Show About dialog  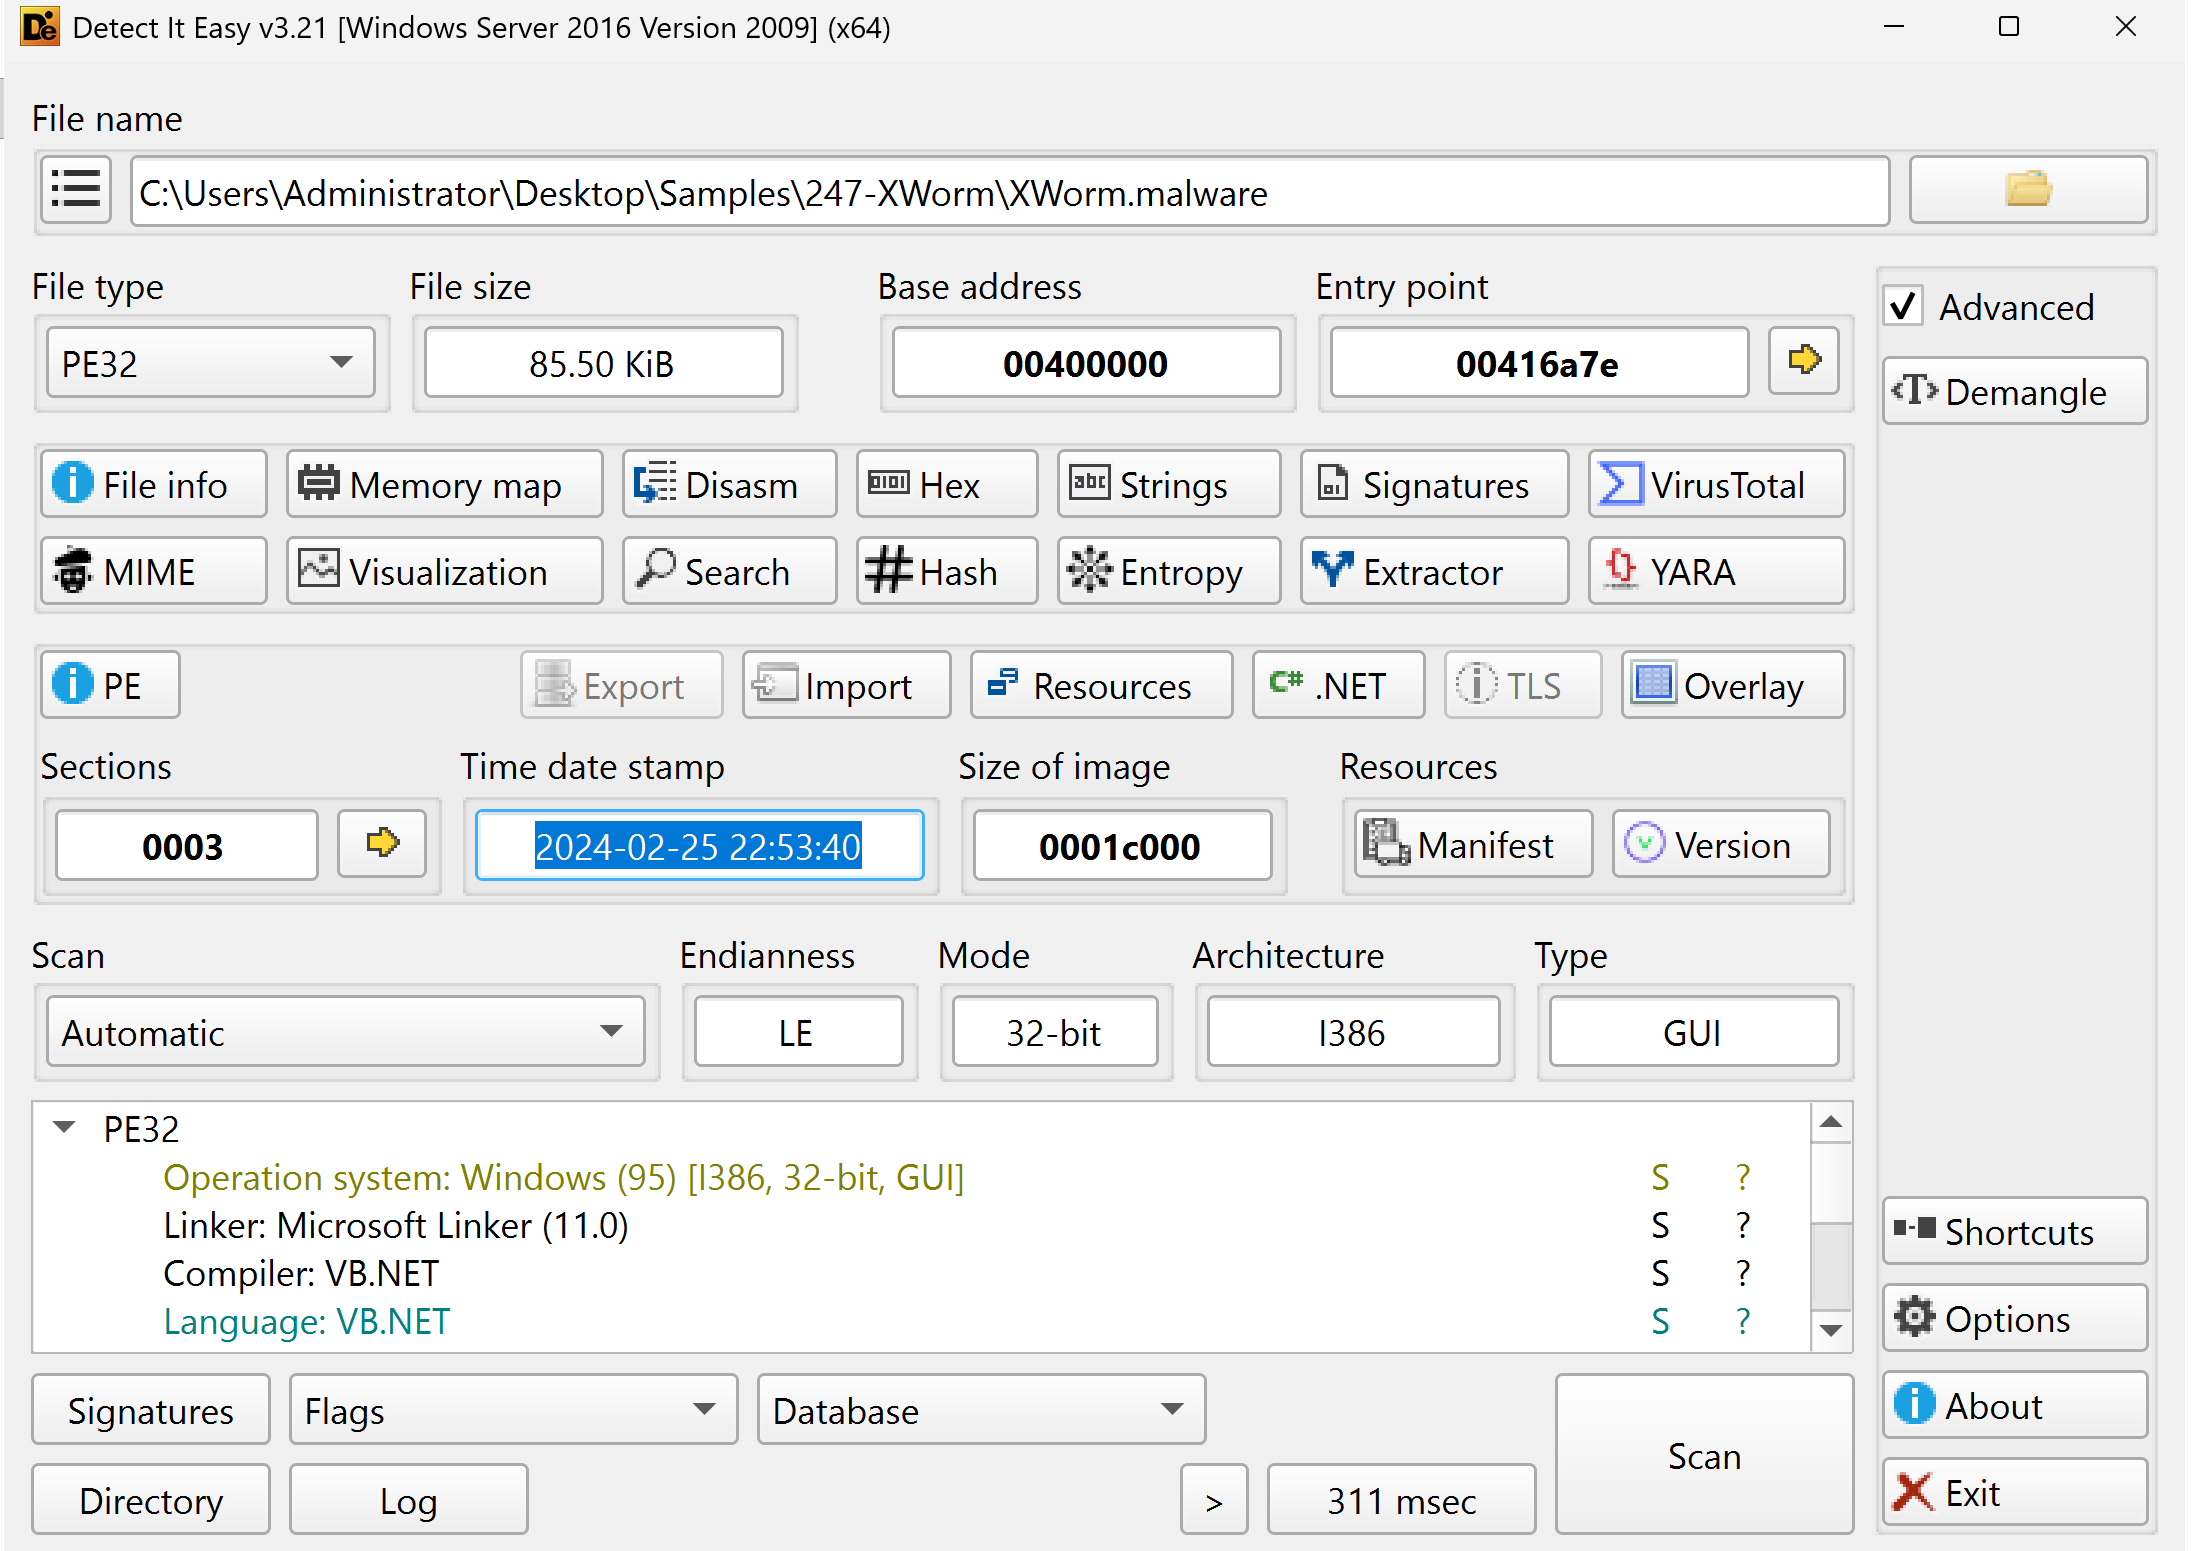pyautogui.click(x=2014, y=1405)
